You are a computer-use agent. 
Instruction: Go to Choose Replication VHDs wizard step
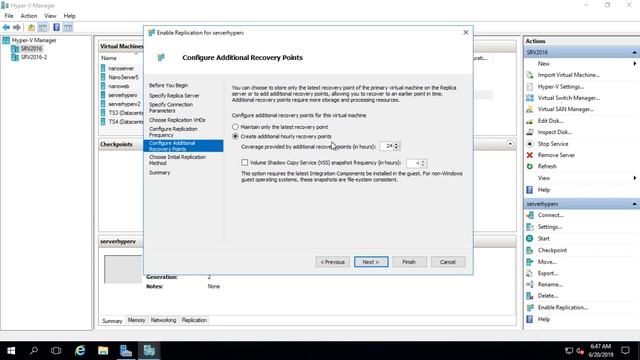(x=177, y=120)
